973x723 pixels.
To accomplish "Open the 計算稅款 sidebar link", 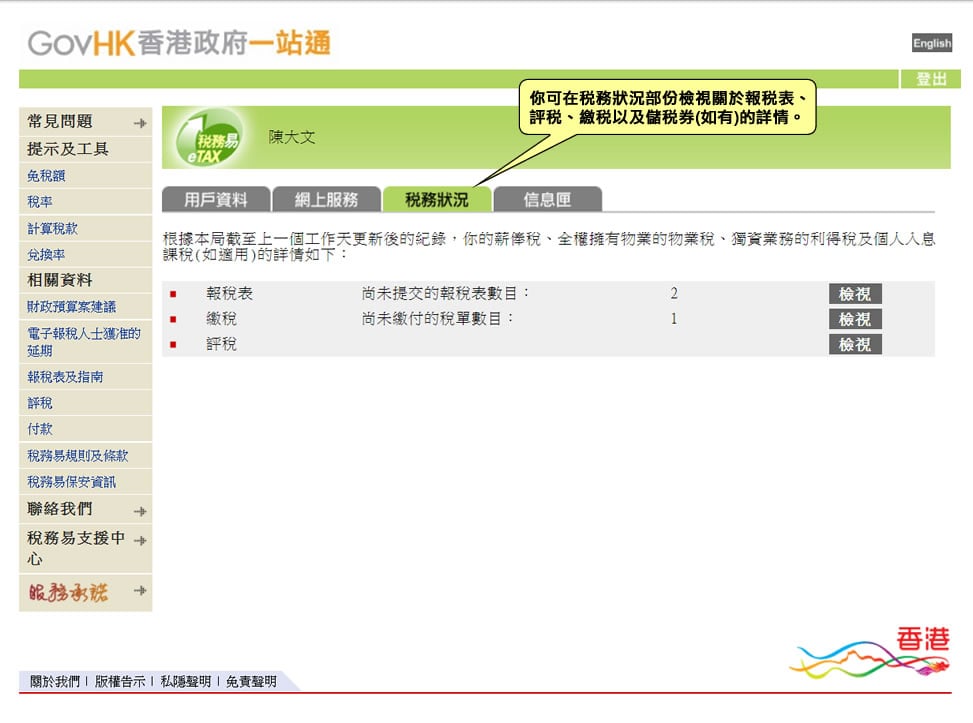I will point(52,229).
